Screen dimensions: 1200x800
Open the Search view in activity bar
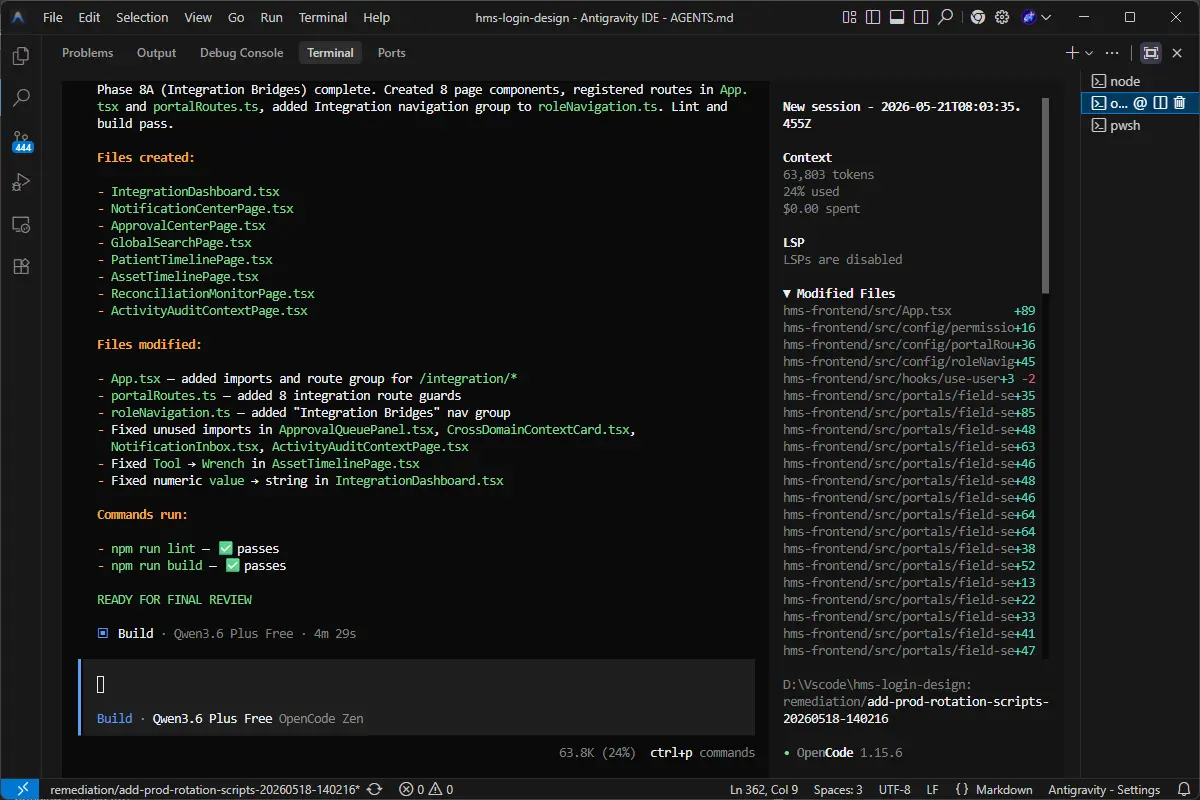(x=22, y=98)
